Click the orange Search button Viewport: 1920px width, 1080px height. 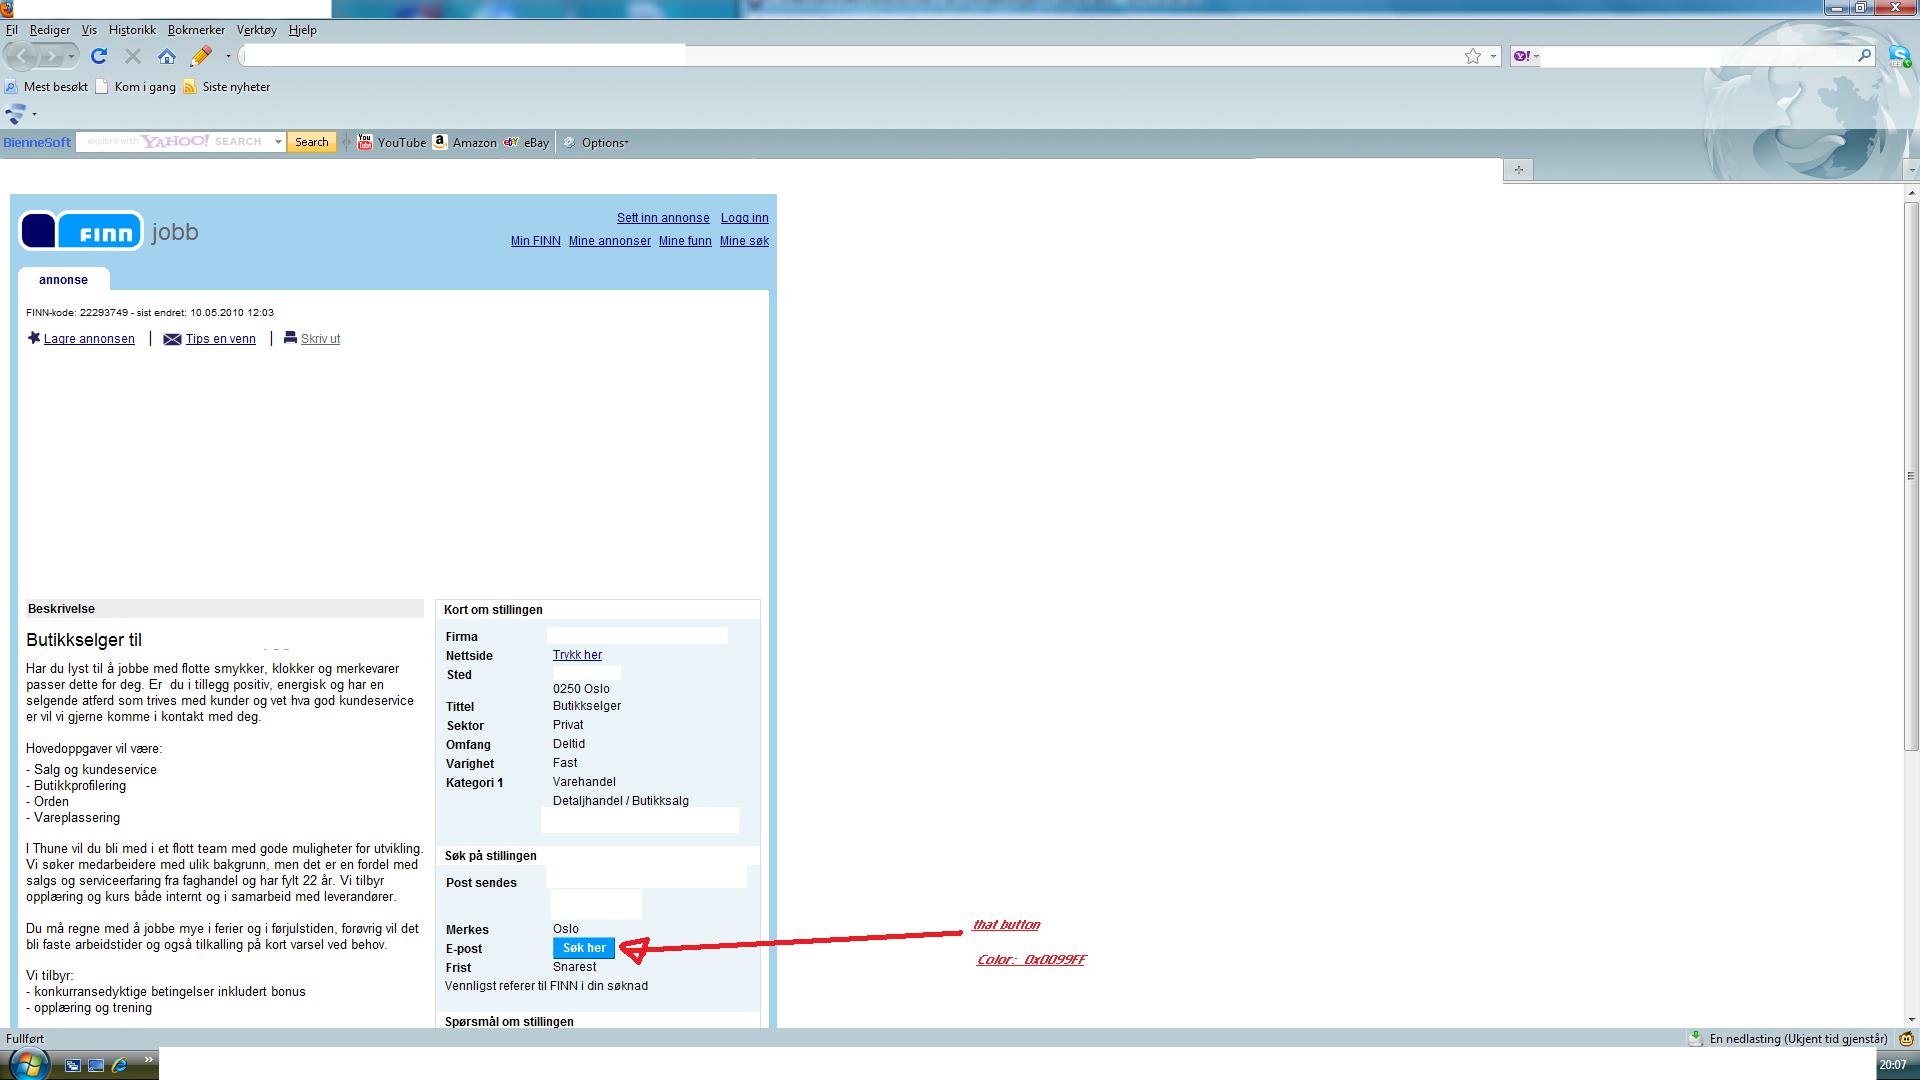(x=312, y=142)
